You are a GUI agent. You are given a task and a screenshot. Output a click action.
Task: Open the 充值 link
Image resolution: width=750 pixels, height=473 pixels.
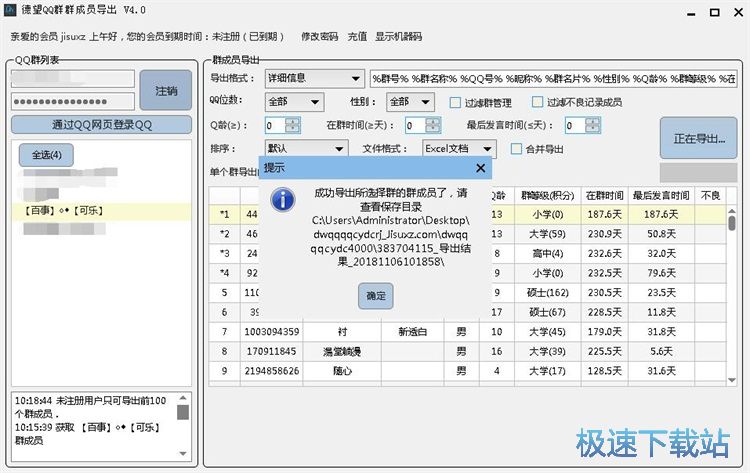357,36
